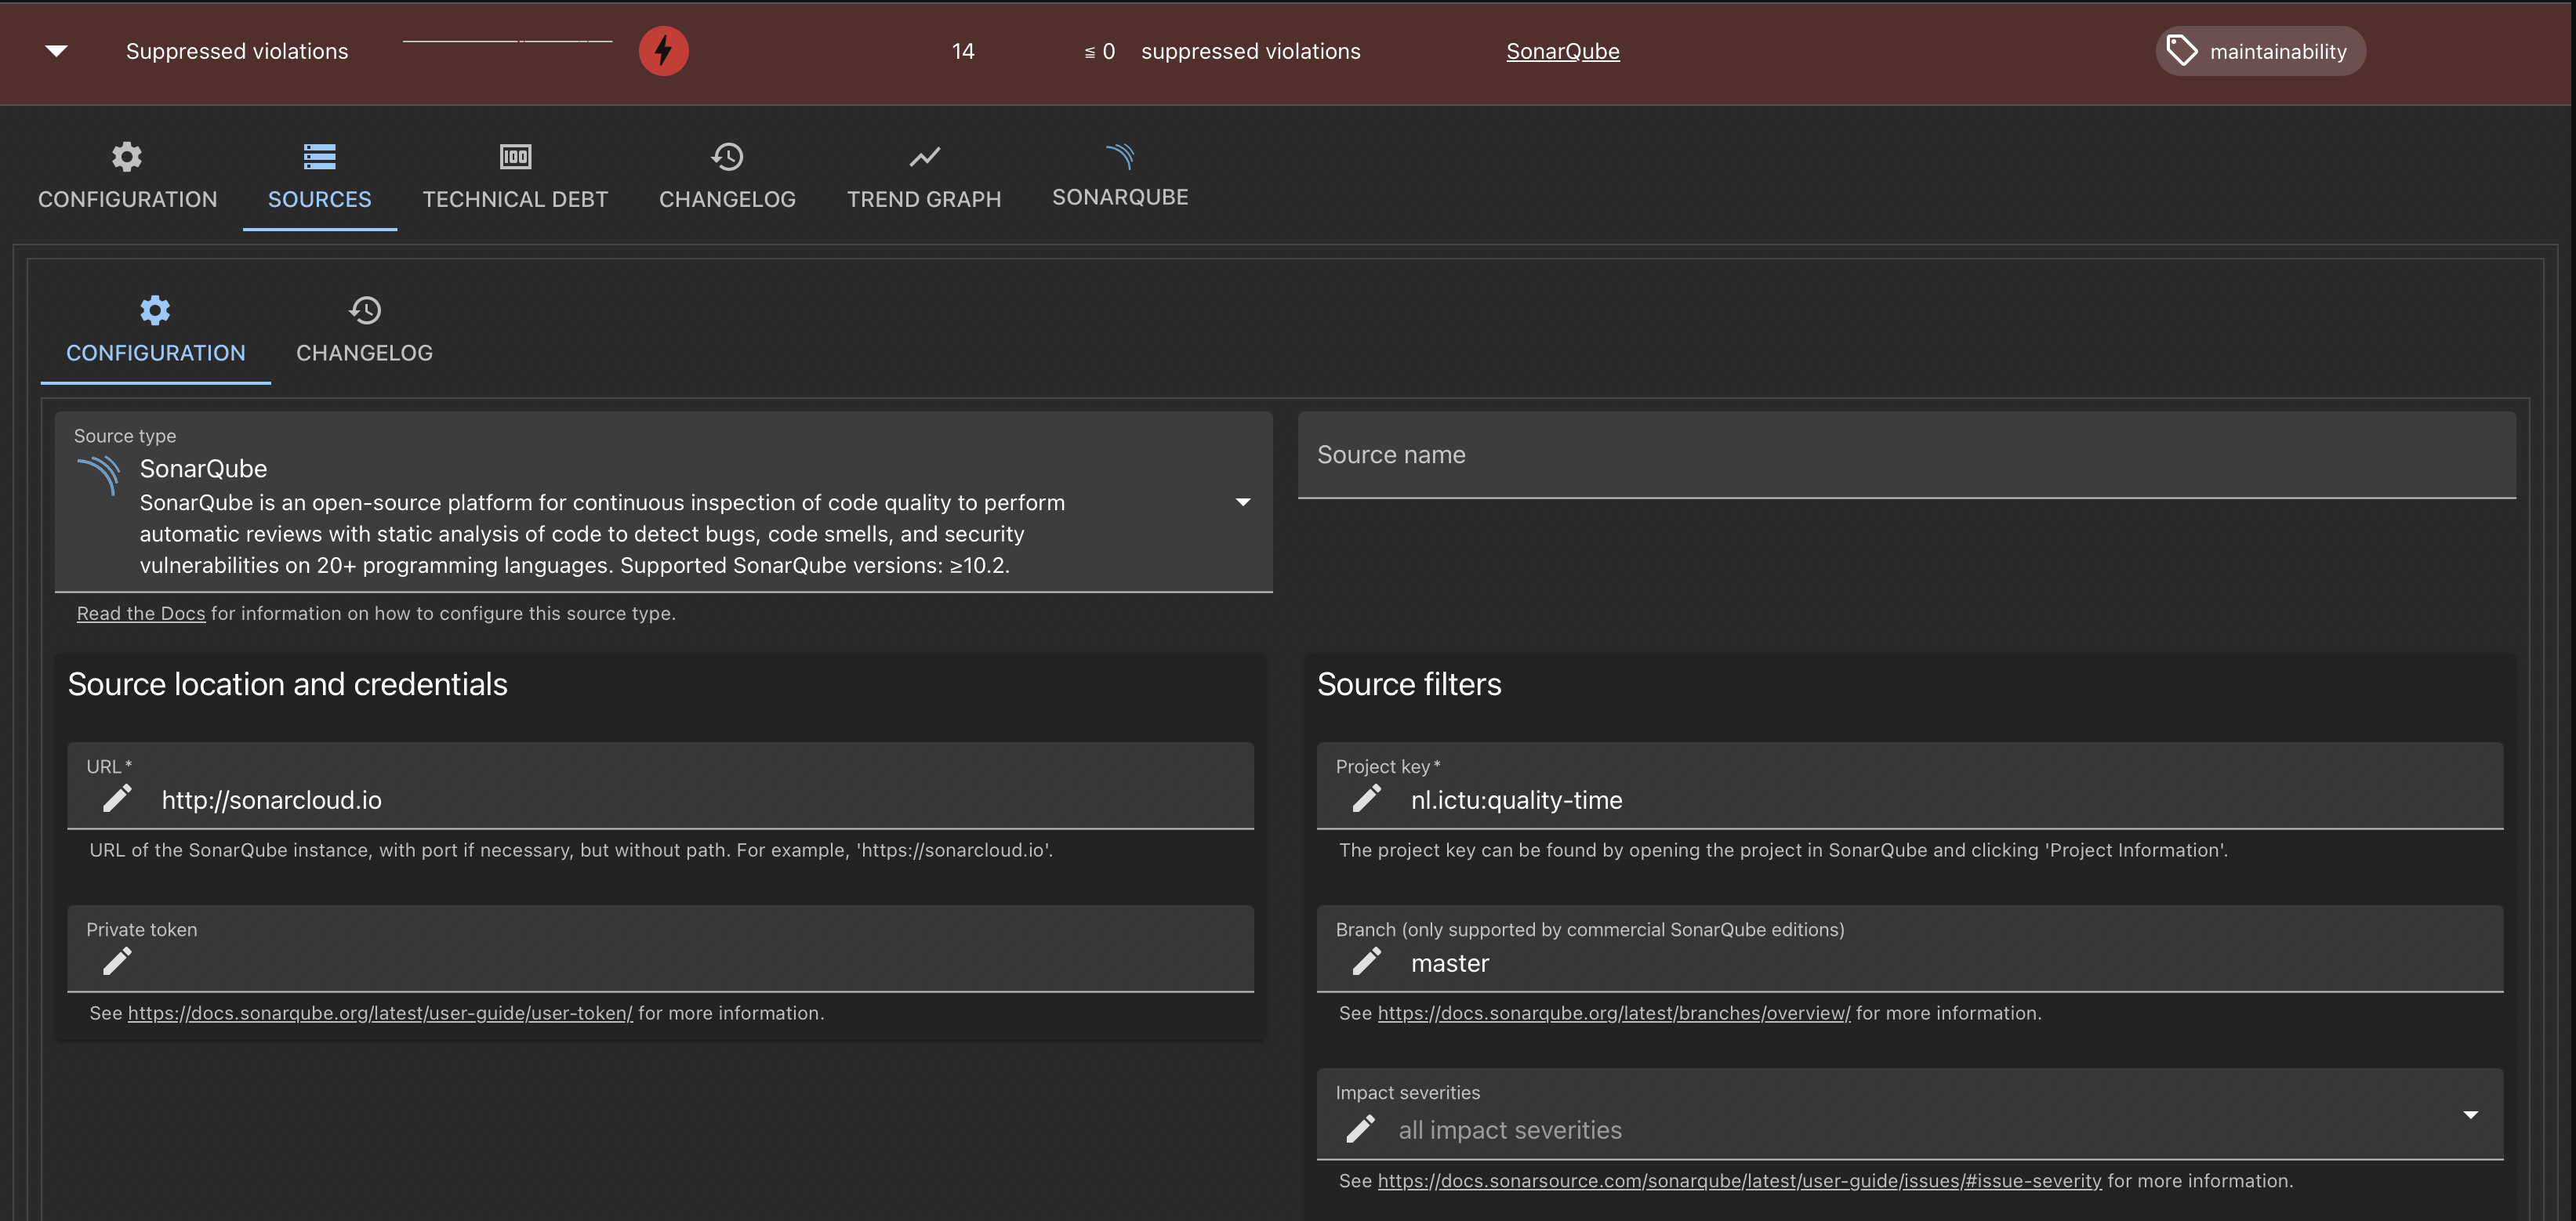2576x1221 pixels.
Task: Open the issue-severity docs link
Action: (1740, 1181)
